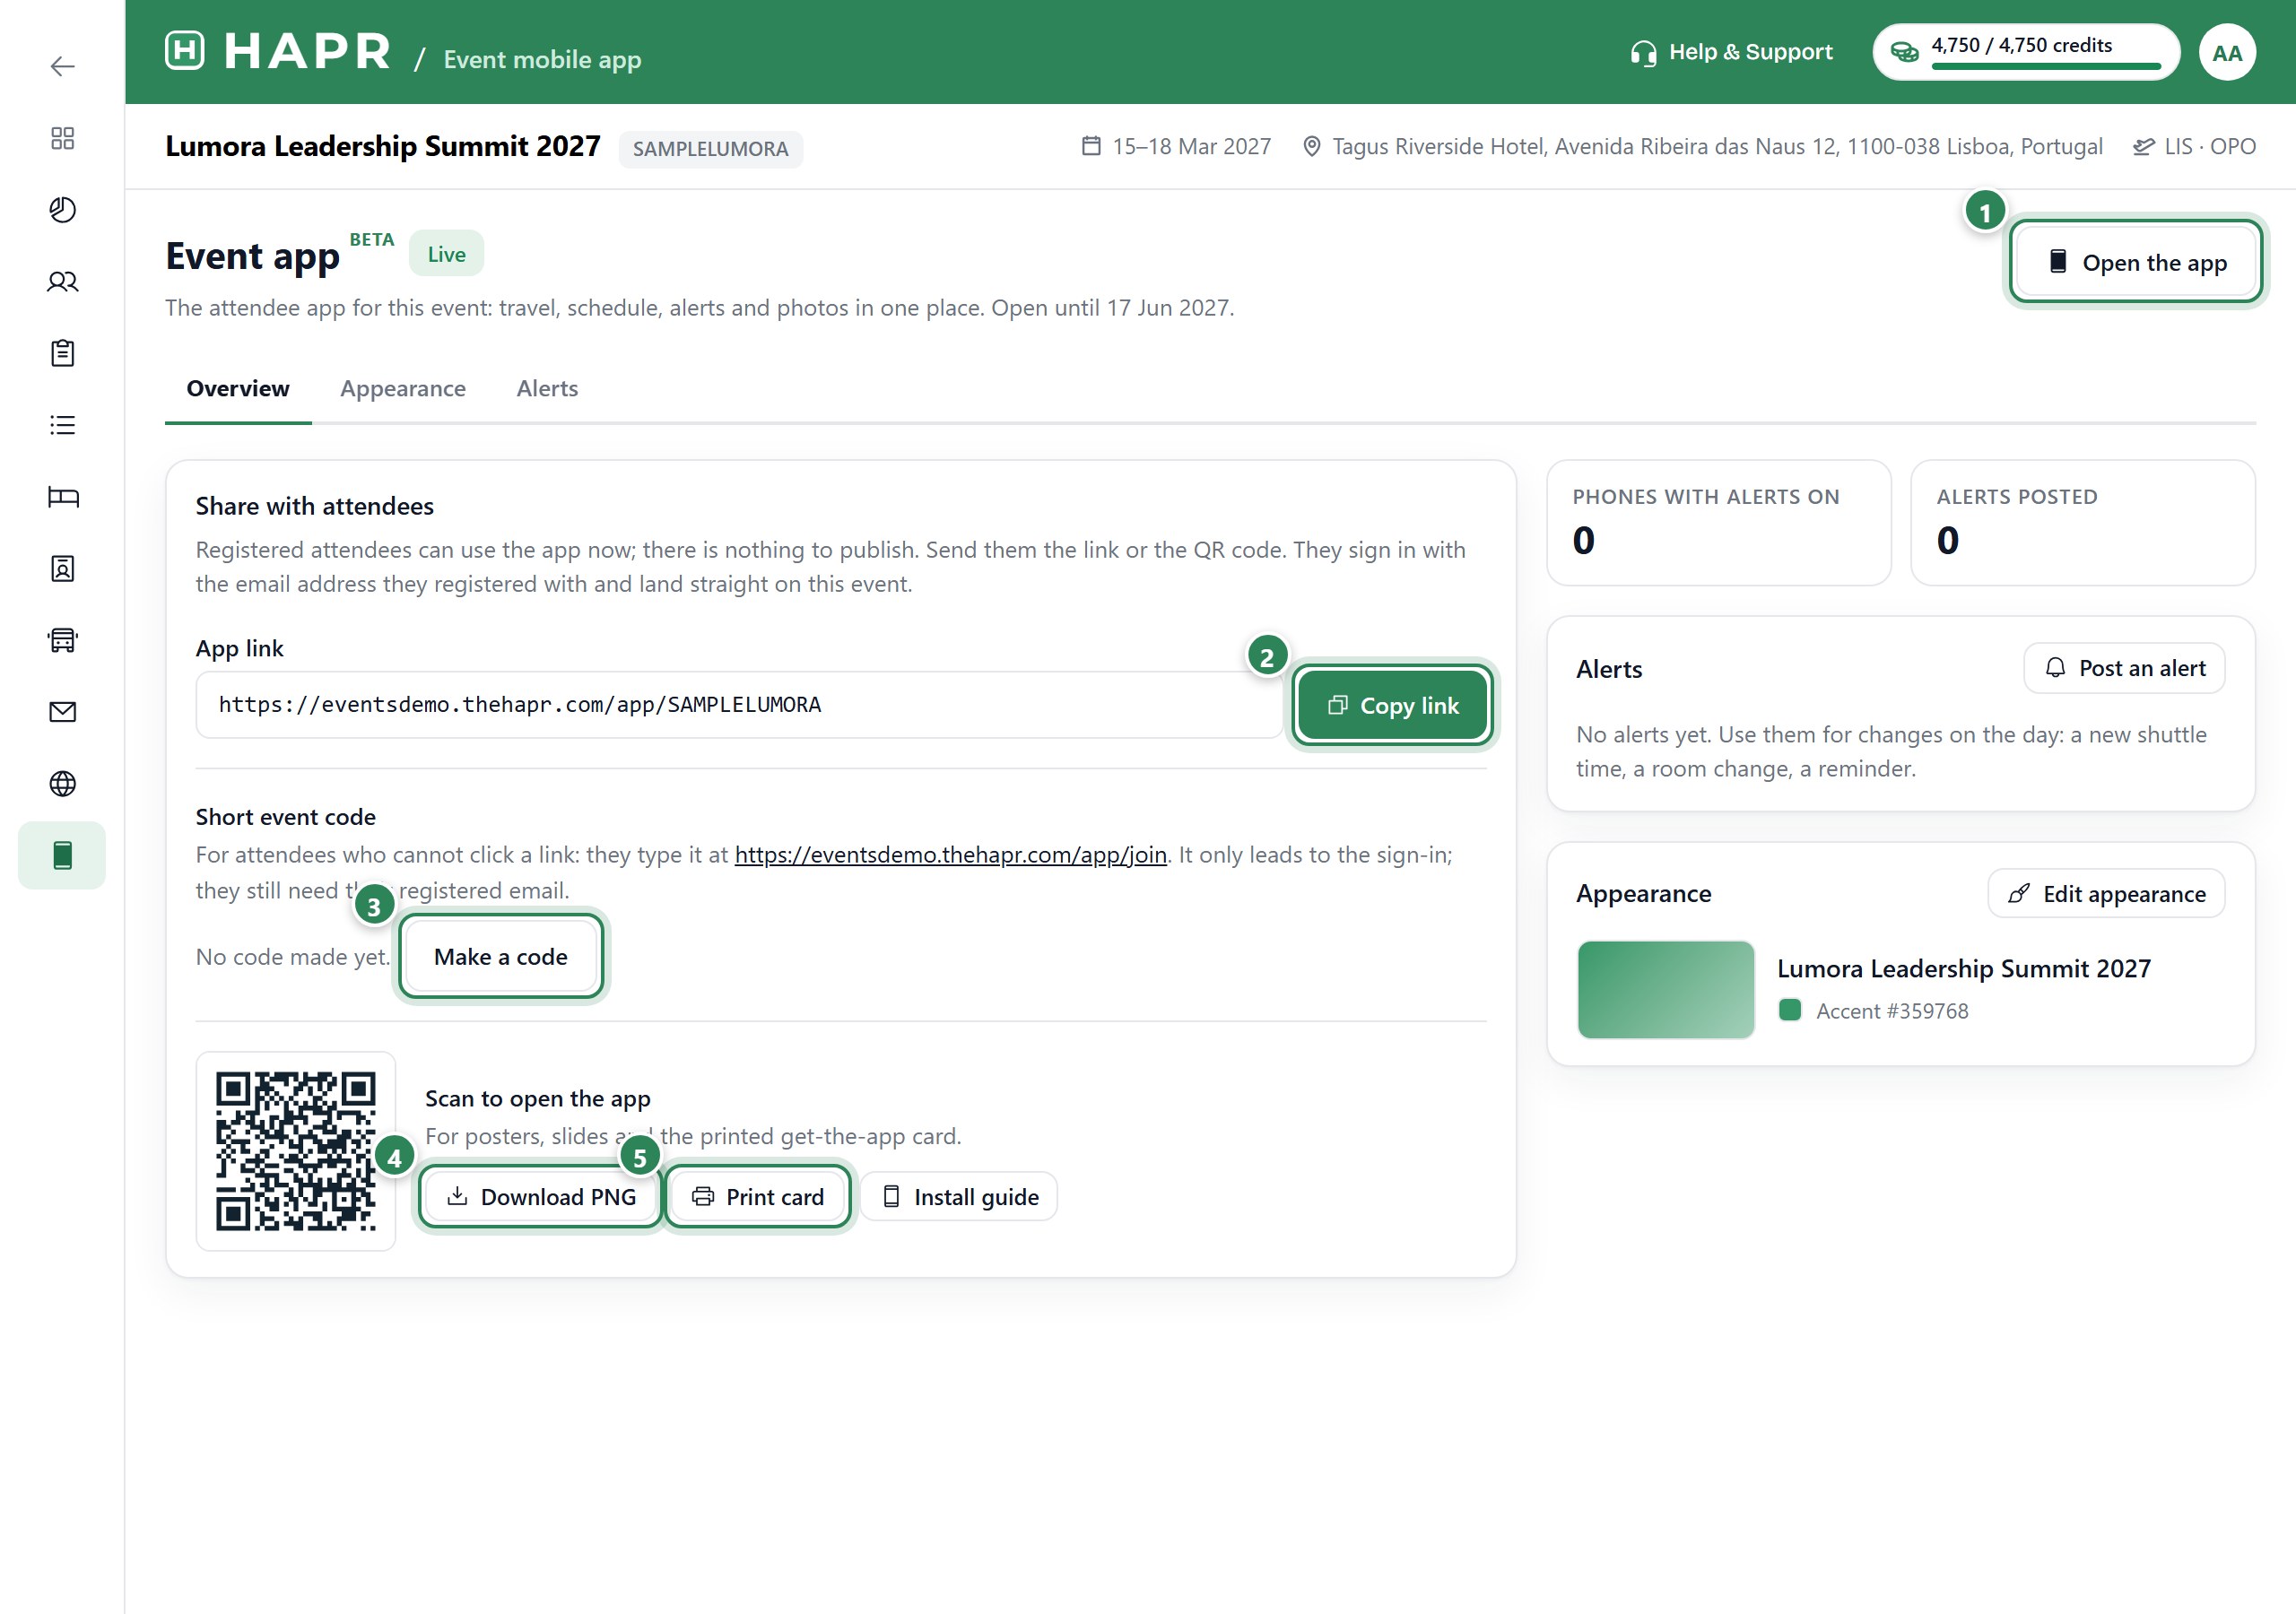Open the AA user avatar menu
Image resolution: width=2296 pixels, height=1614 pixels.
(x=2226, y=53)
